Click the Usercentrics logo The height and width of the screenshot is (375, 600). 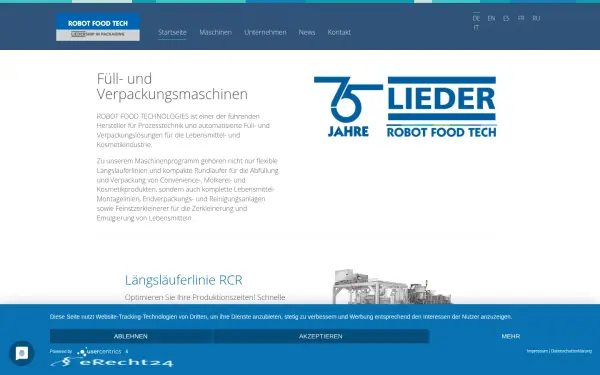click(99, 351)
